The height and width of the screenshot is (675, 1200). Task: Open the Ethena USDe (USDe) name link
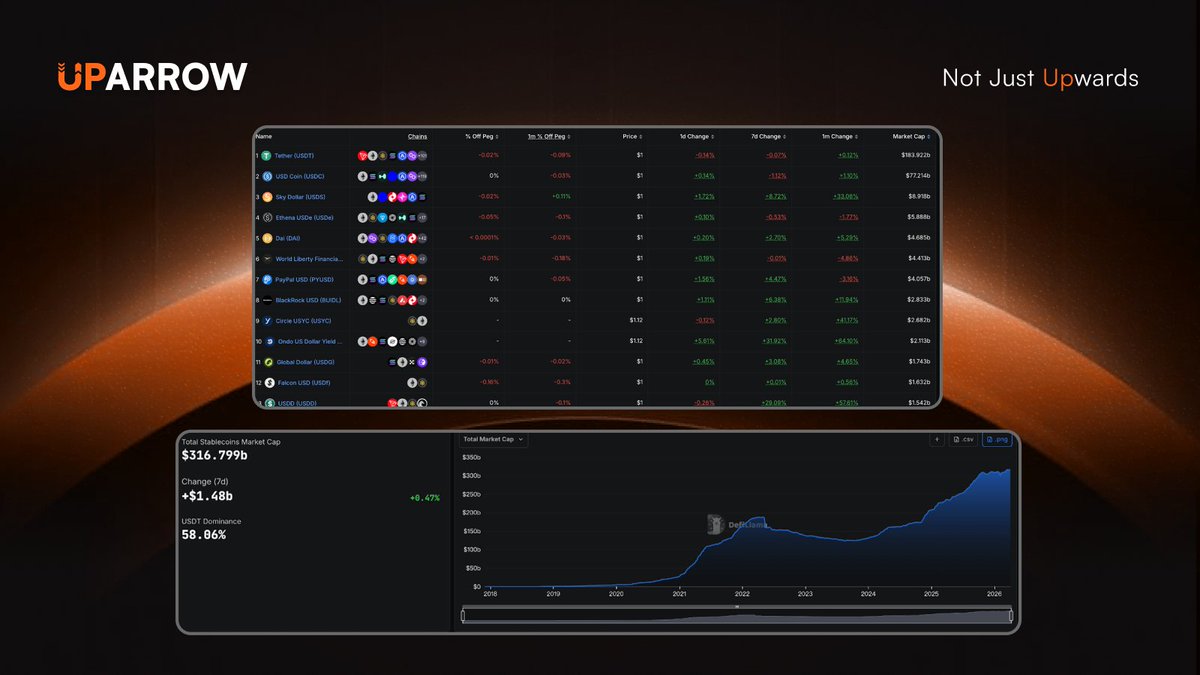click(304, 217)
